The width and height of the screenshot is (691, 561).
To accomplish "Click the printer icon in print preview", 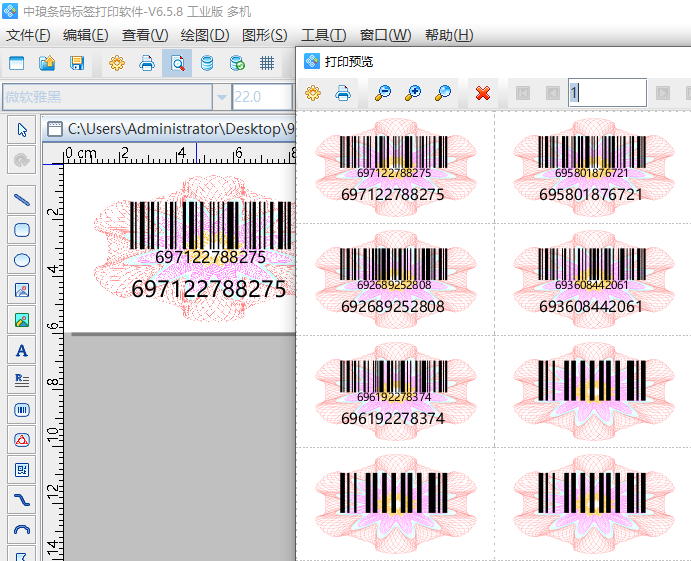I will (342, 93).
